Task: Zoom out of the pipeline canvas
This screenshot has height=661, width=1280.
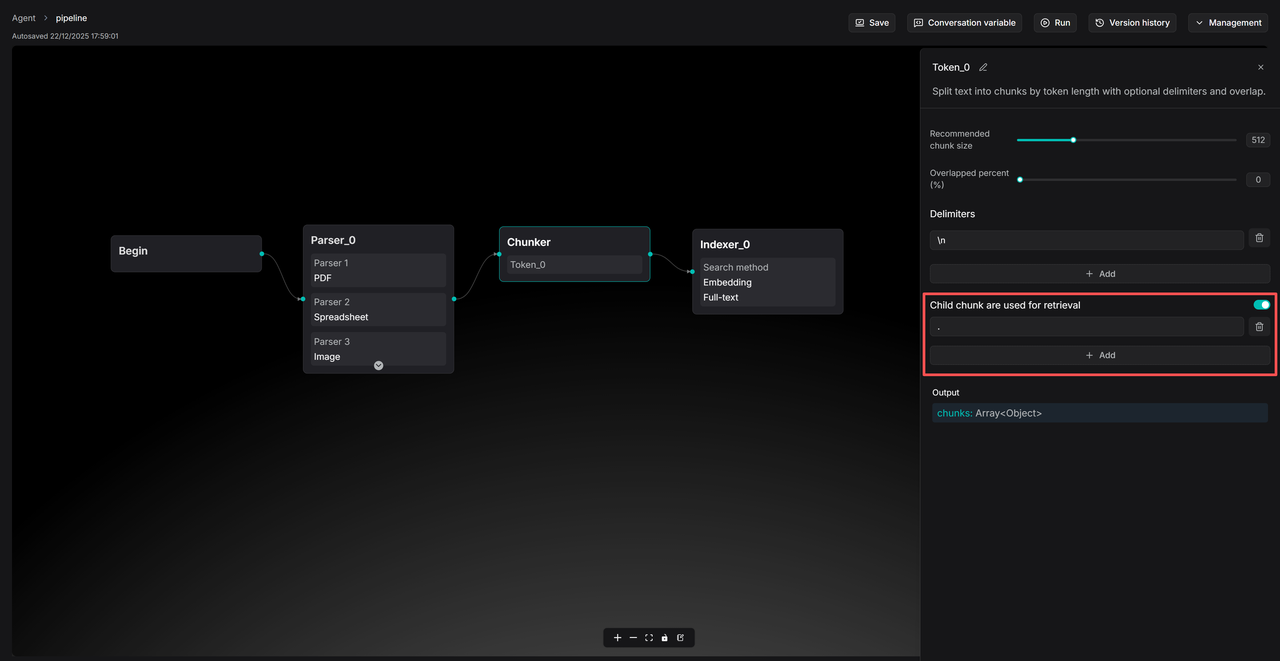Action: [x=633, y=638]
